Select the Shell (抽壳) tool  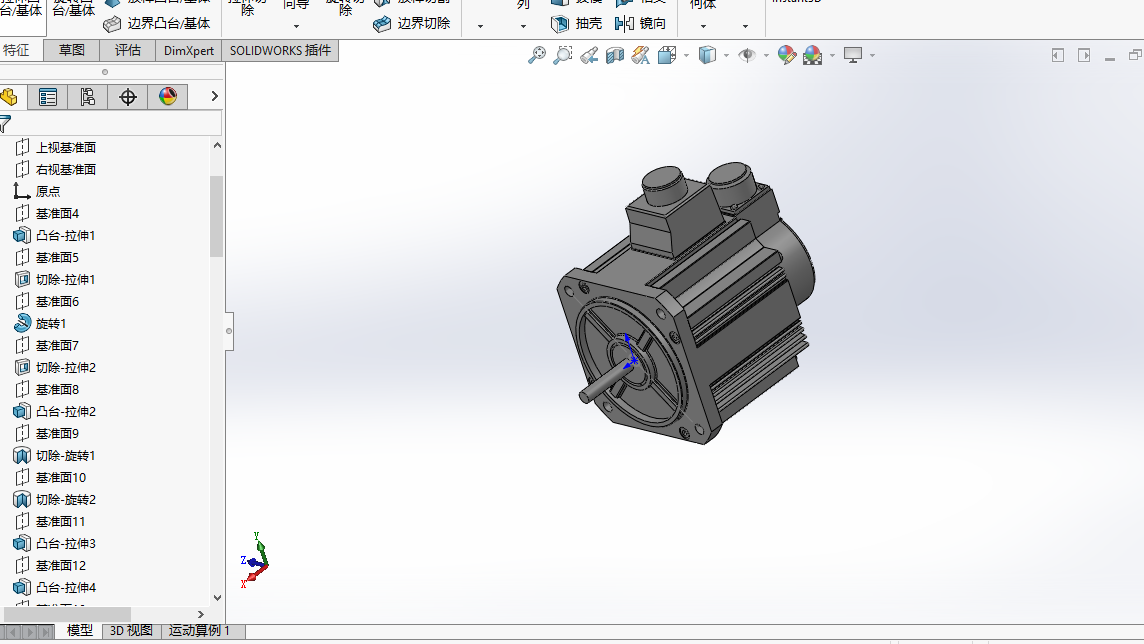576,23
